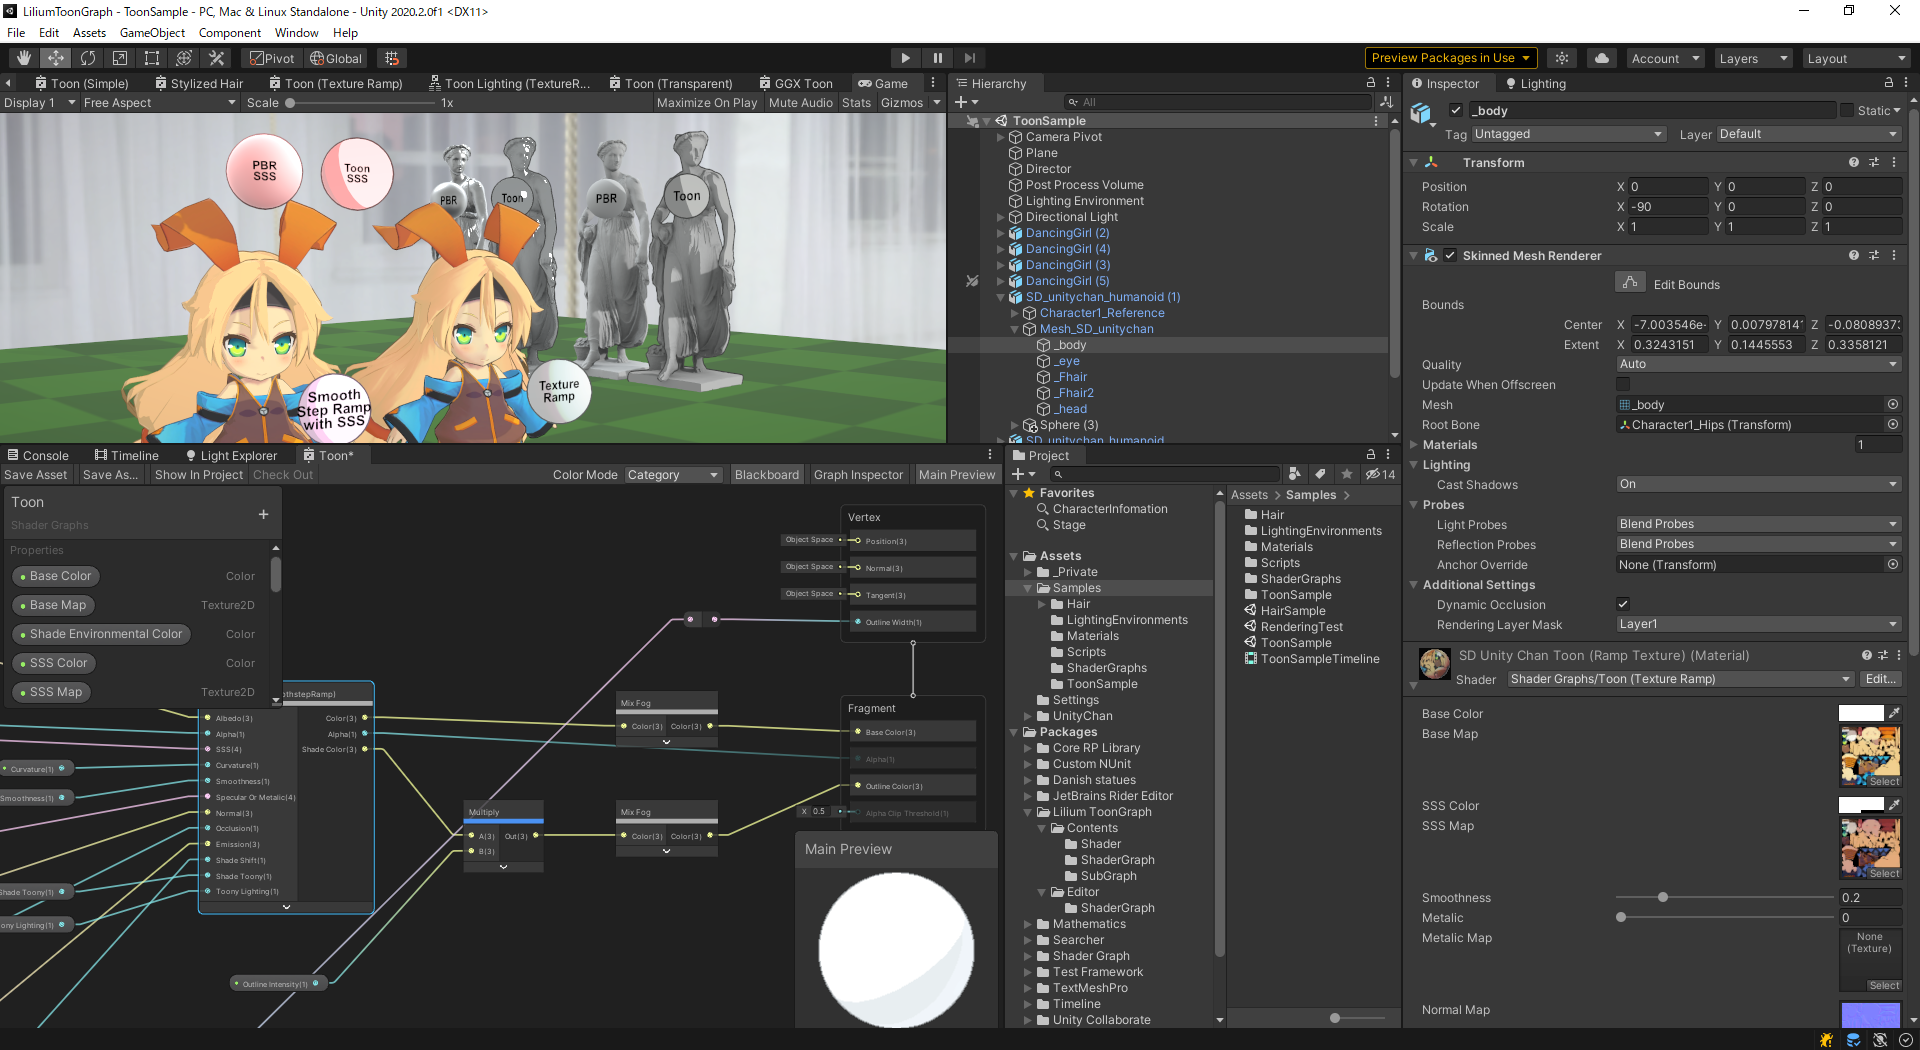Click the Step frame button
The image size is (1920, 1050).
pos(969,58)
